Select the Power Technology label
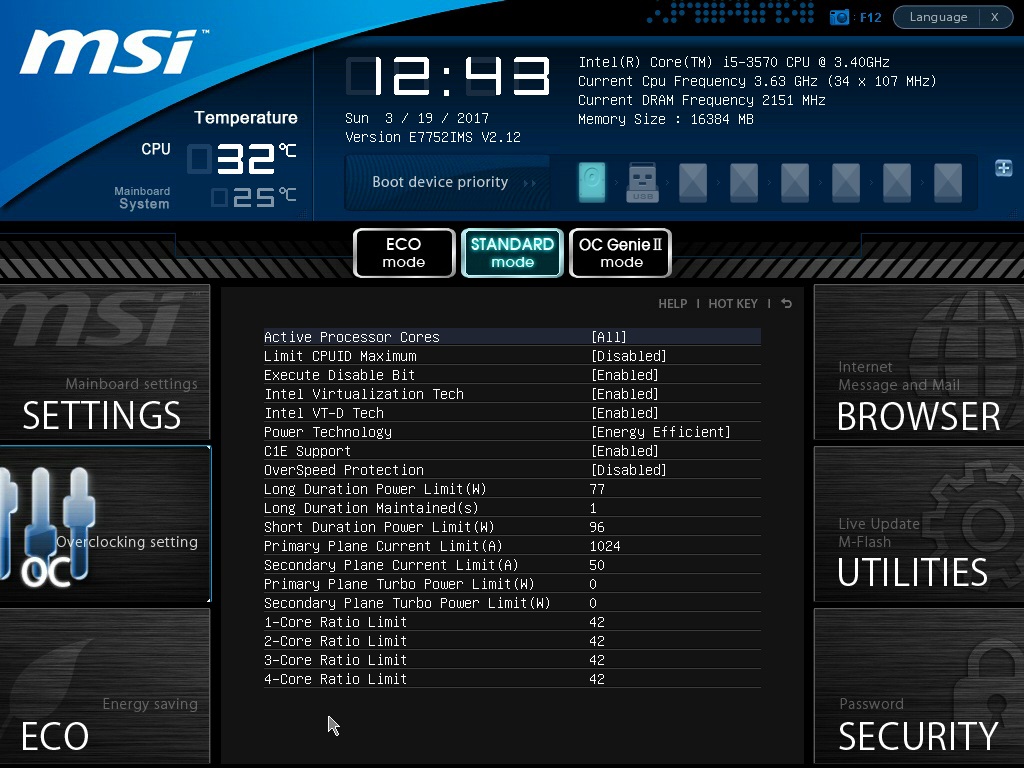1024x768 pixels. click(328, 432)
